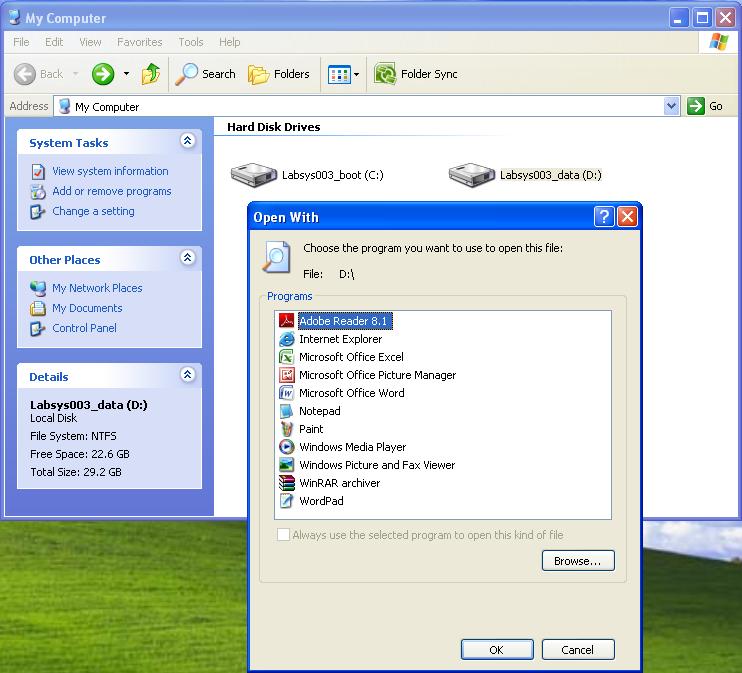Screen dimensions: 742x673
Task: Open the Help menu
Action: pos(230,42)
